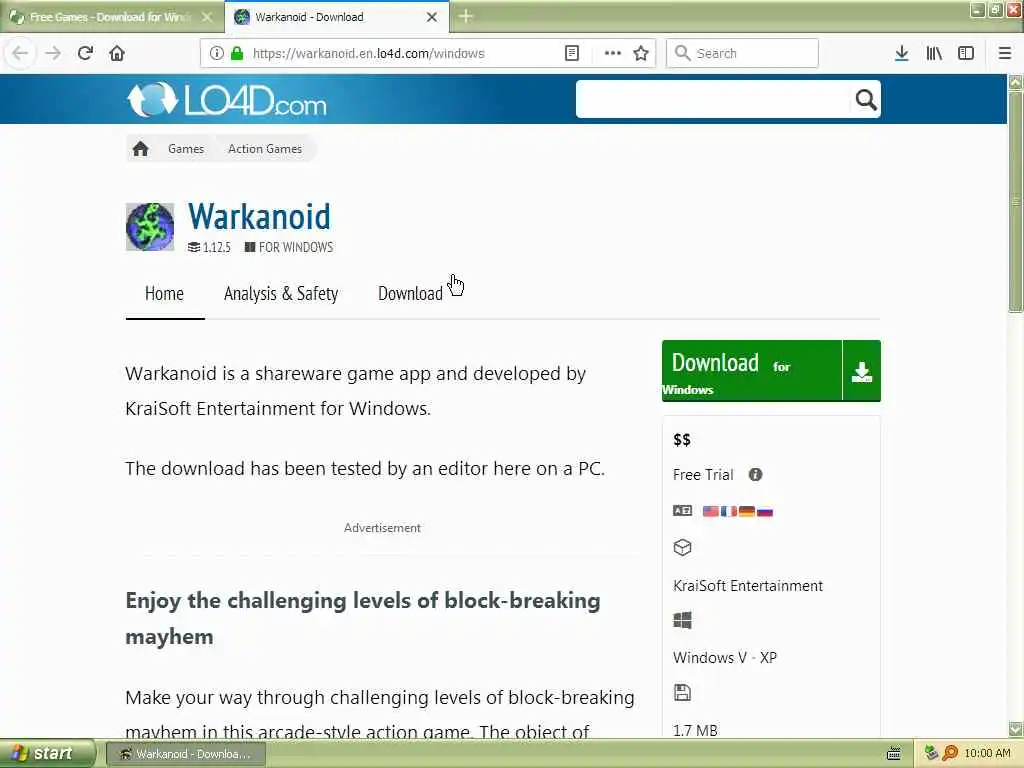Click the LO4D site search field
The width and height of the screenshot is (1024, 768).
[x=712, y=99]
